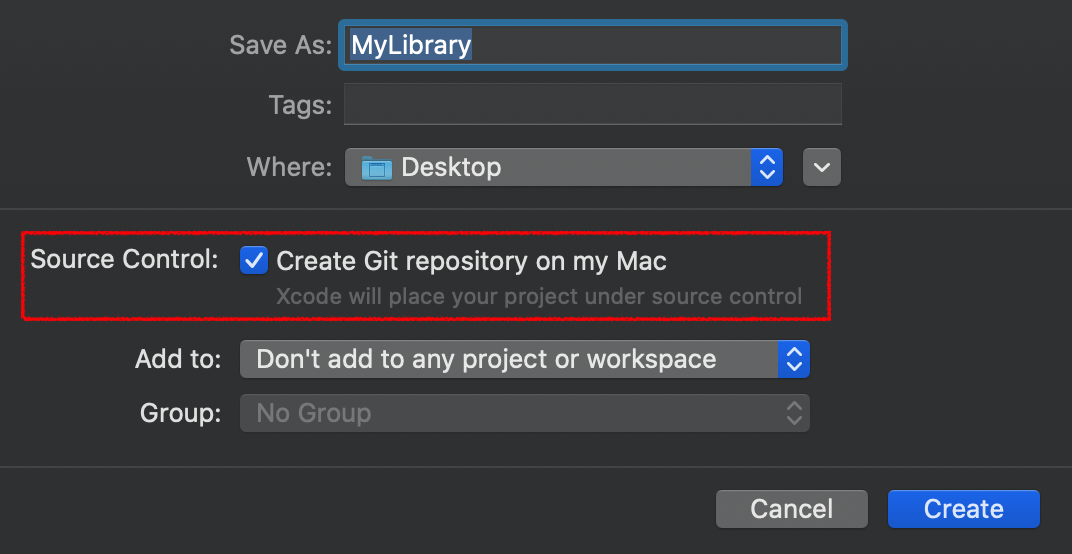
Task: Click the 'Create Git repository on my Mac' label
Action: pos(471,261)
